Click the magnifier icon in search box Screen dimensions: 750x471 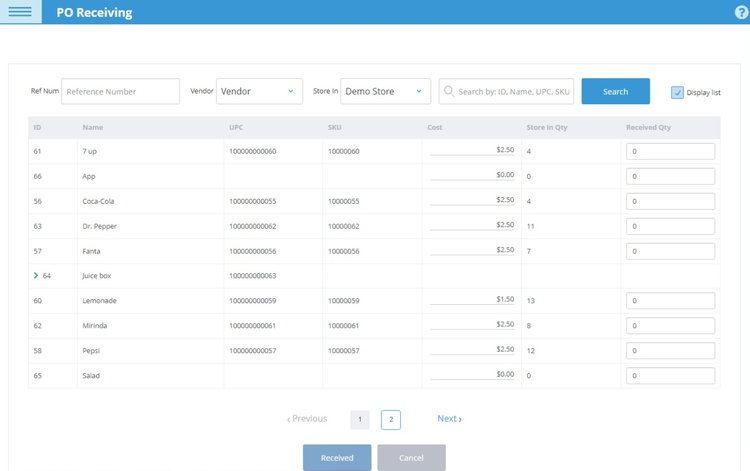pos(448,91)
